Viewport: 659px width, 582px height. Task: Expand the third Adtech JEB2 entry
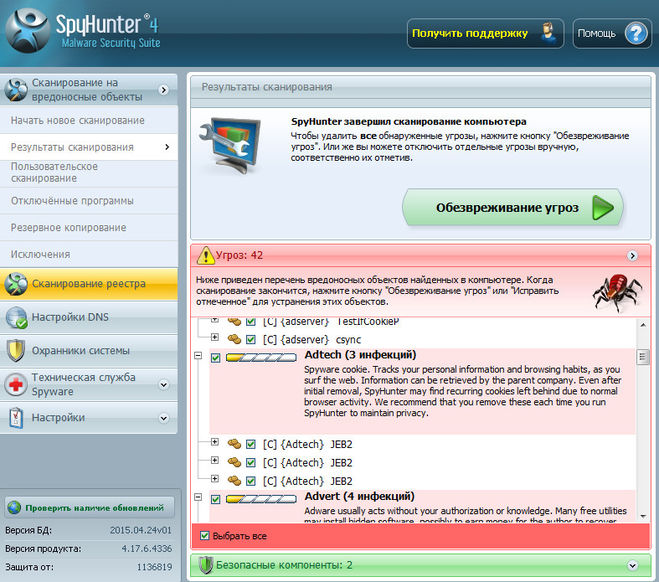pyautogui.click(x=215, y=478)
